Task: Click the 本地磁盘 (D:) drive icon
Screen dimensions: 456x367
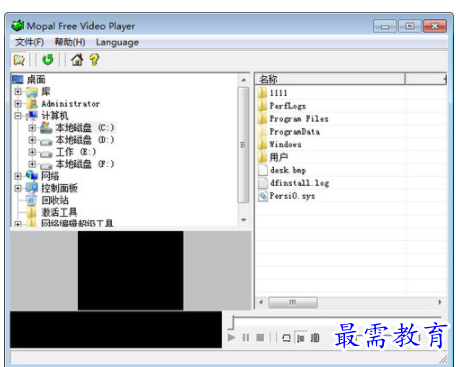Action: point(46,141)
